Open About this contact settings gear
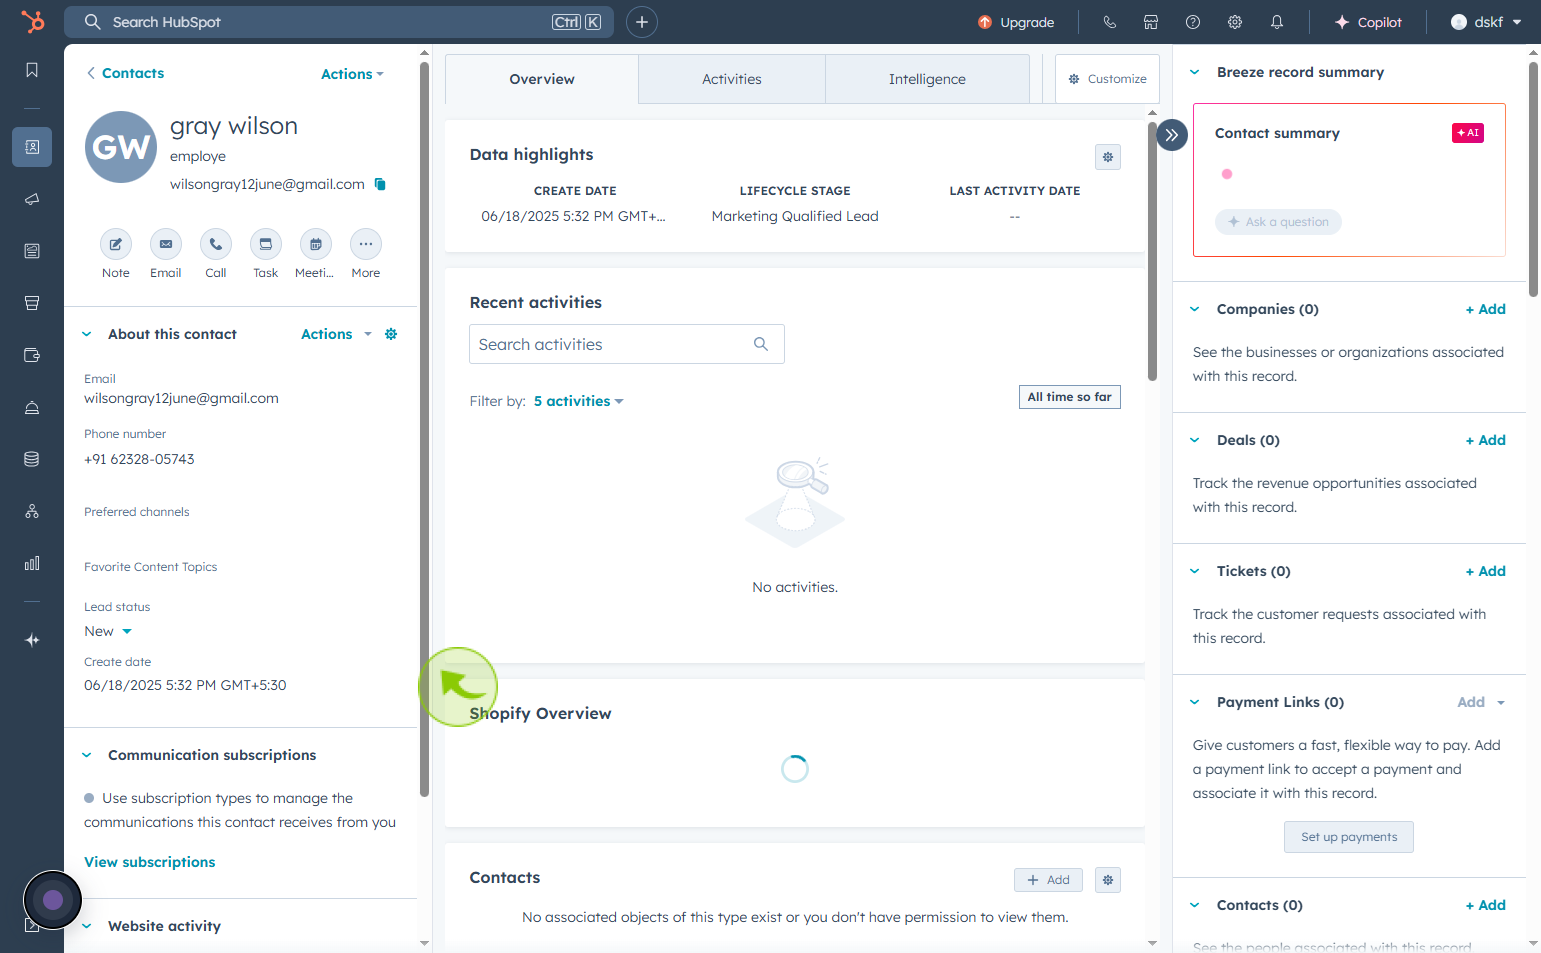 [x=391, y=334]
